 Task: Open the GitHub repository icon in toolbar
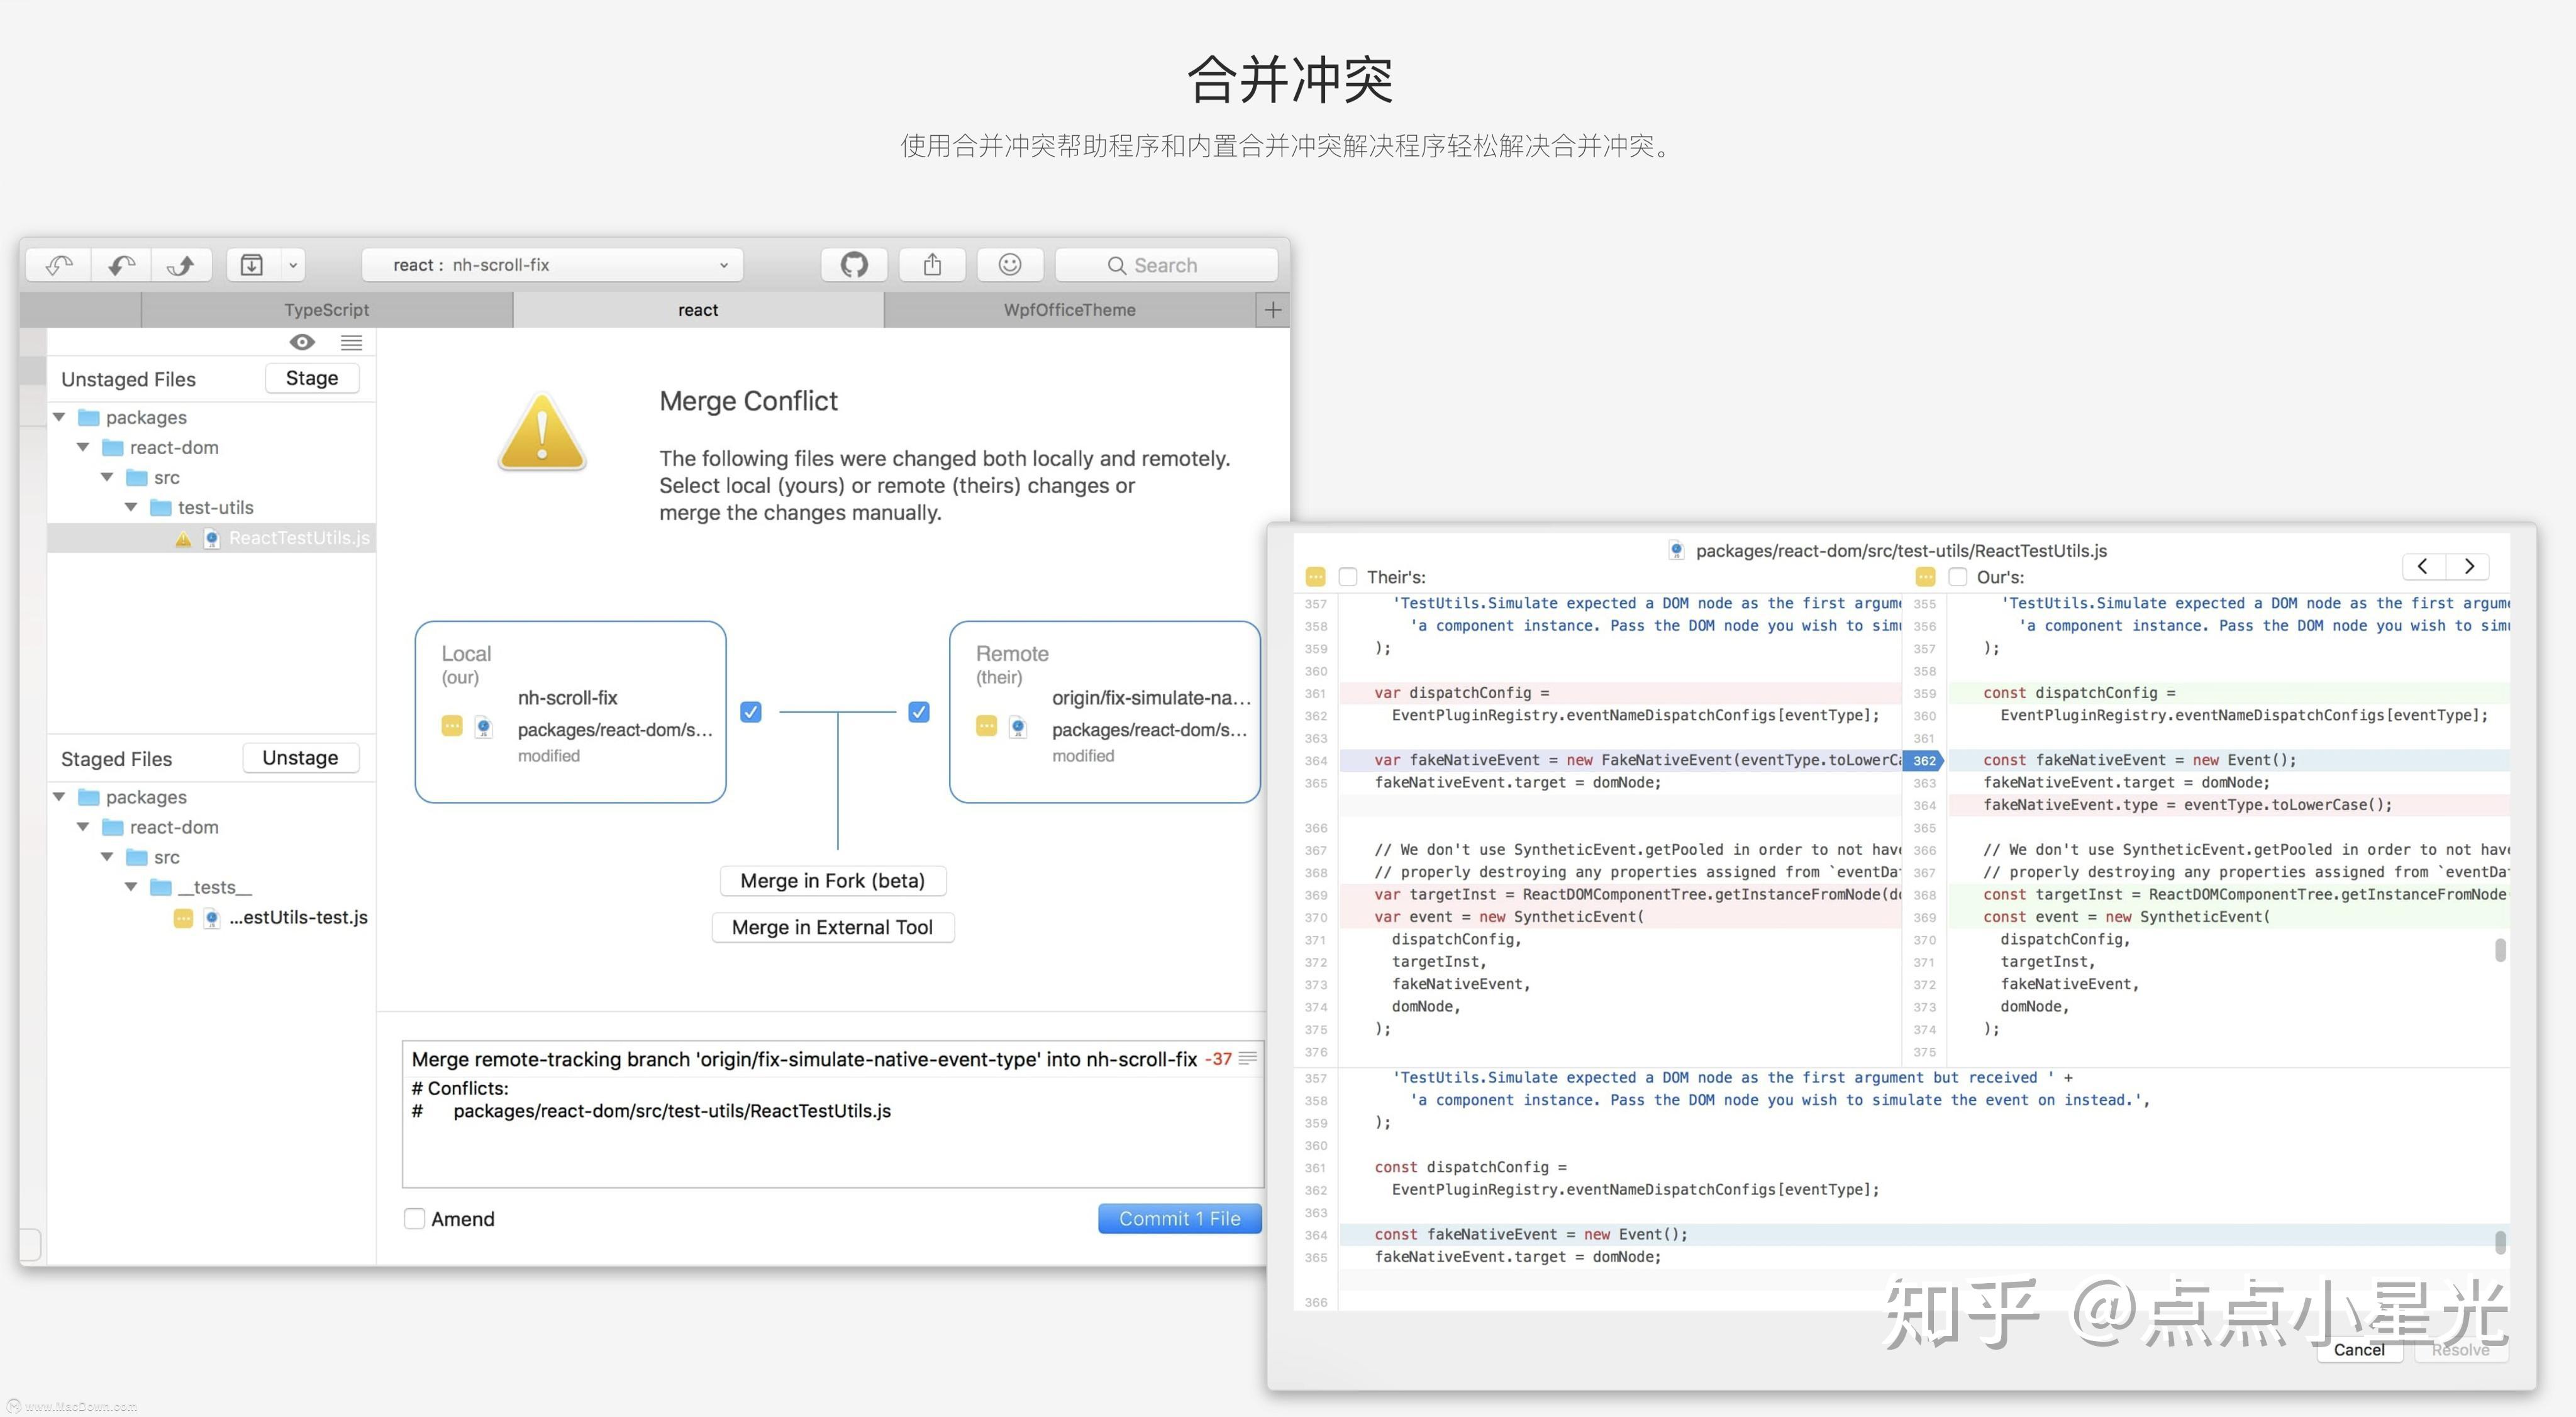tap(853, 264)
